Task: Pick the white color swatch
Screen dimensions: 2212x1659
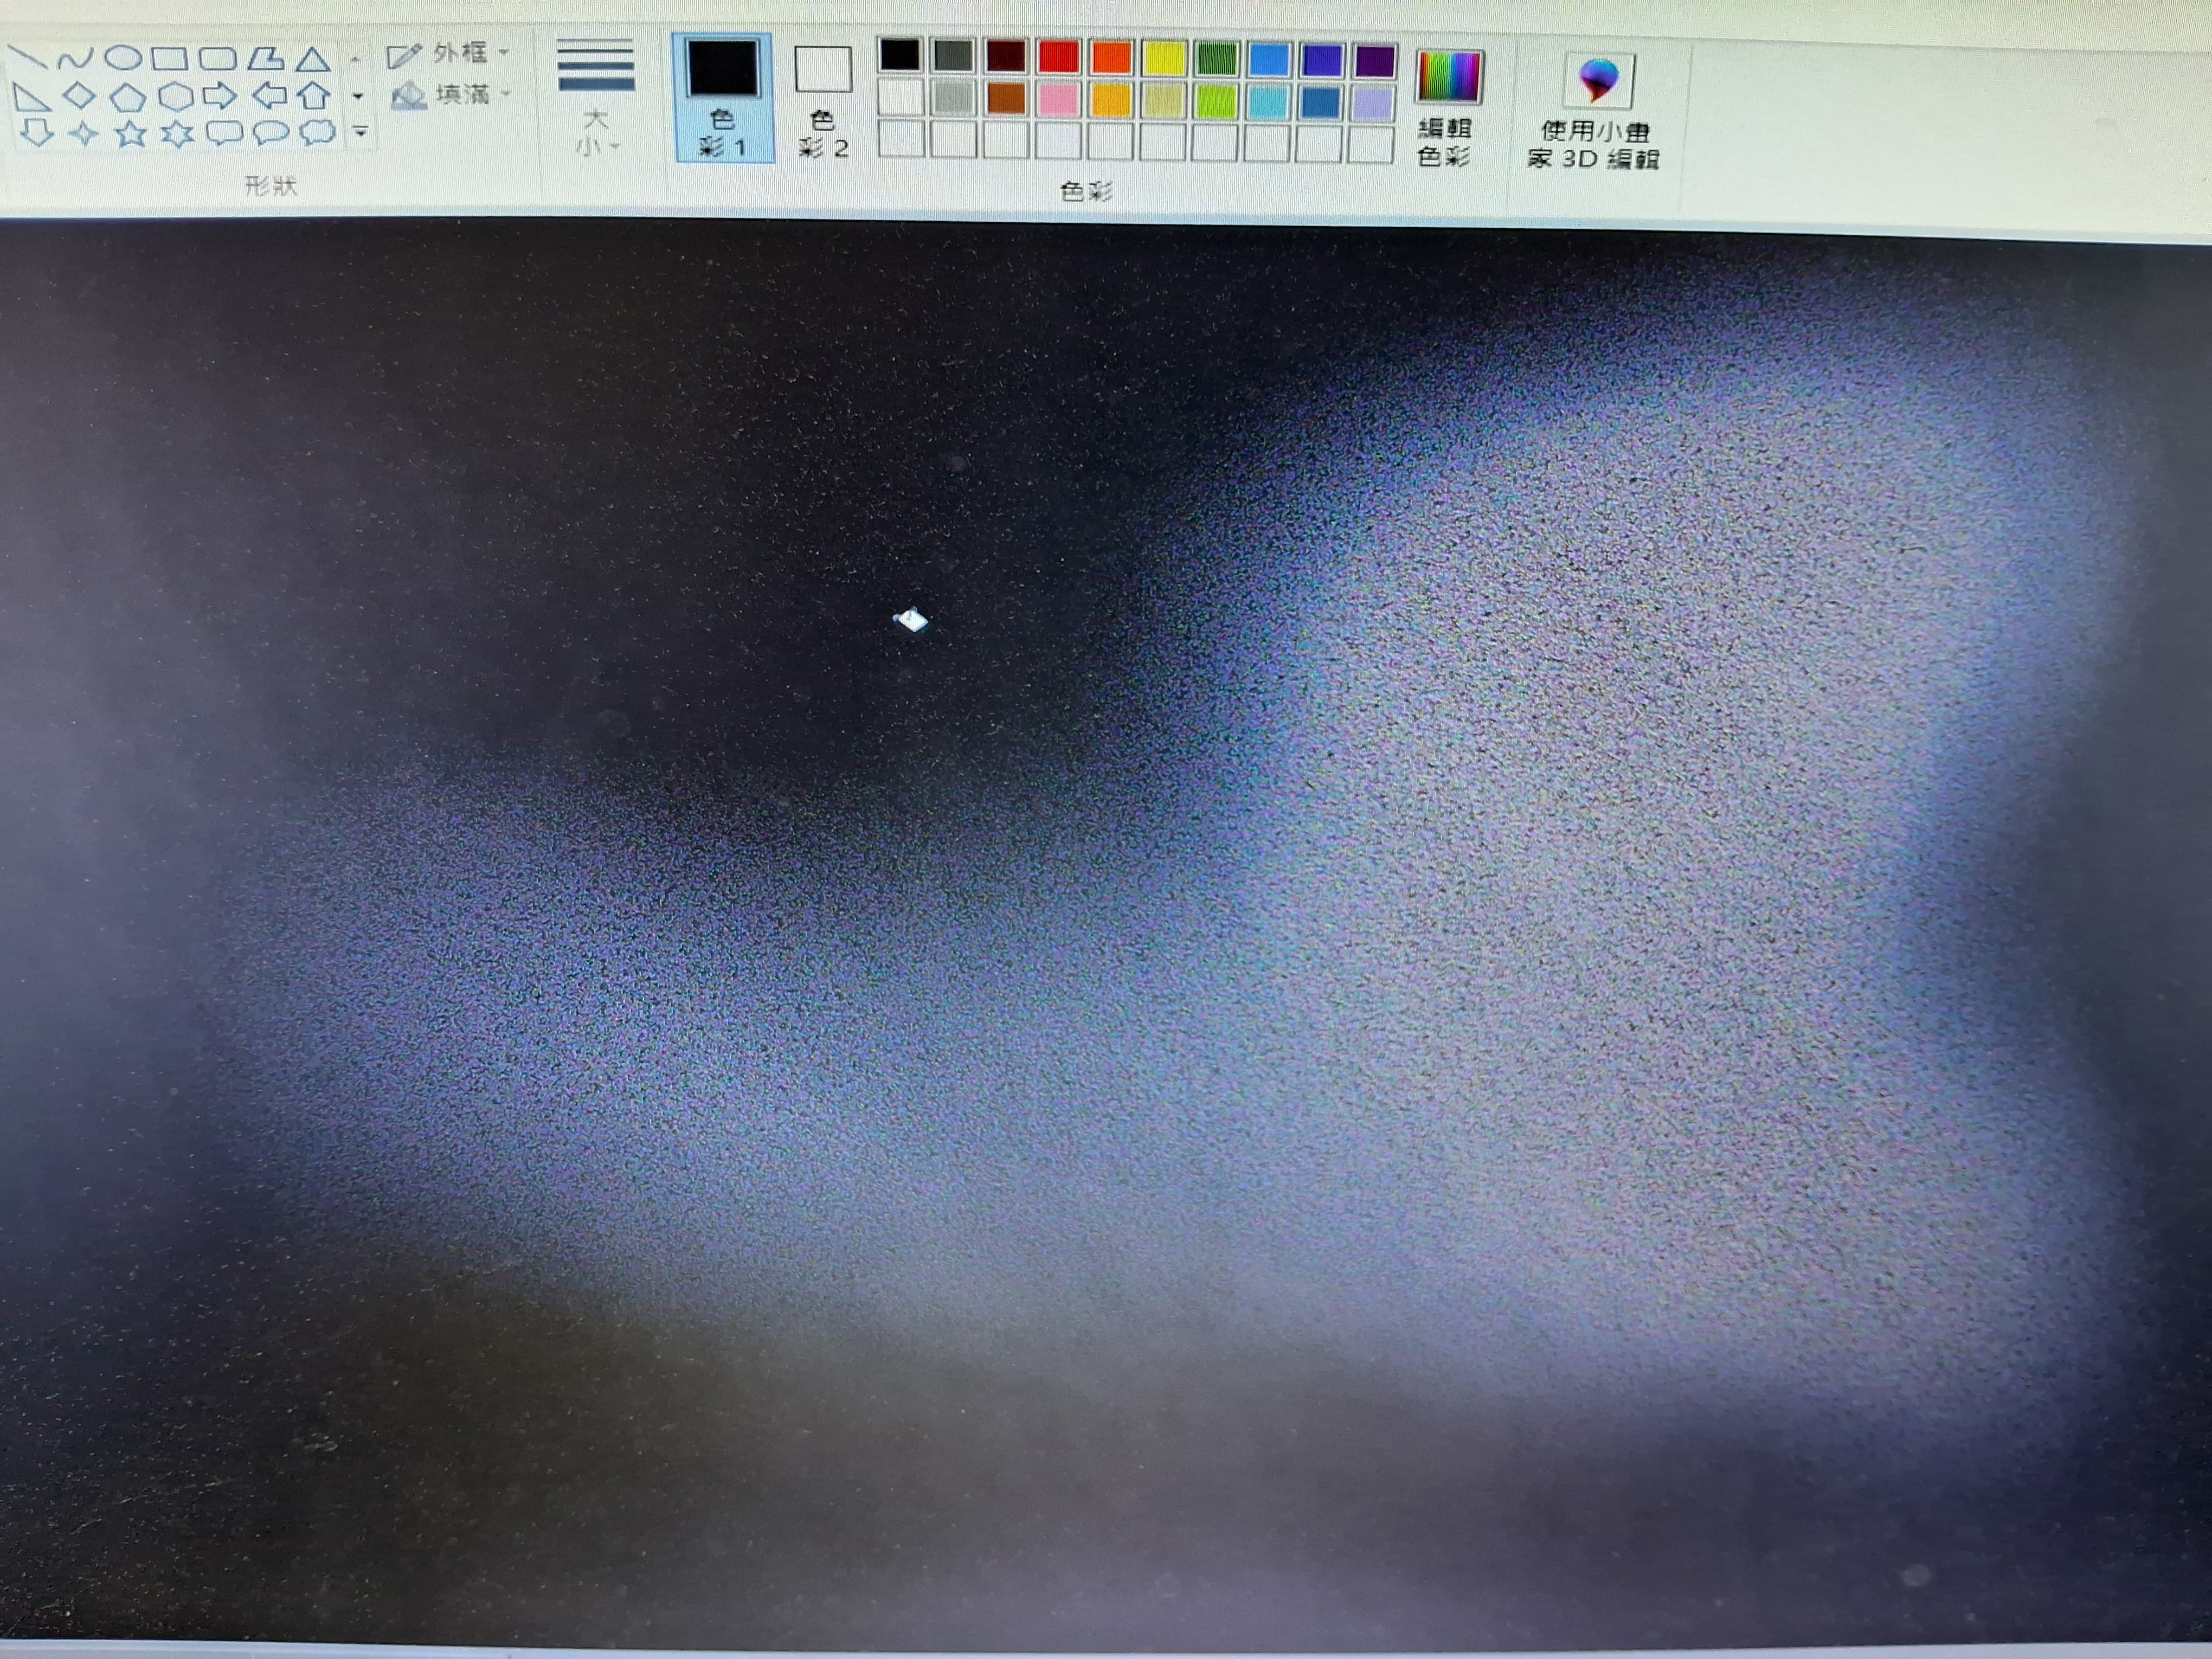Action: [x=901, y=98]
